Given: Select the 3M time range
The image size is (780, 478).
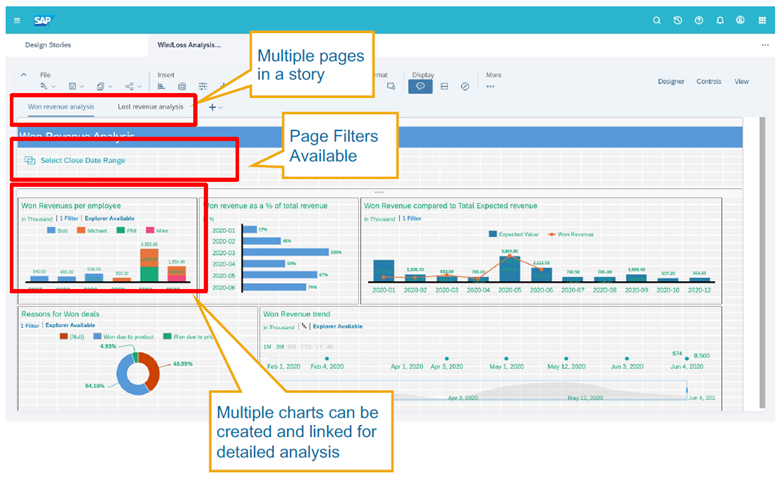Looking at the screenshot, I should [280, 347].
